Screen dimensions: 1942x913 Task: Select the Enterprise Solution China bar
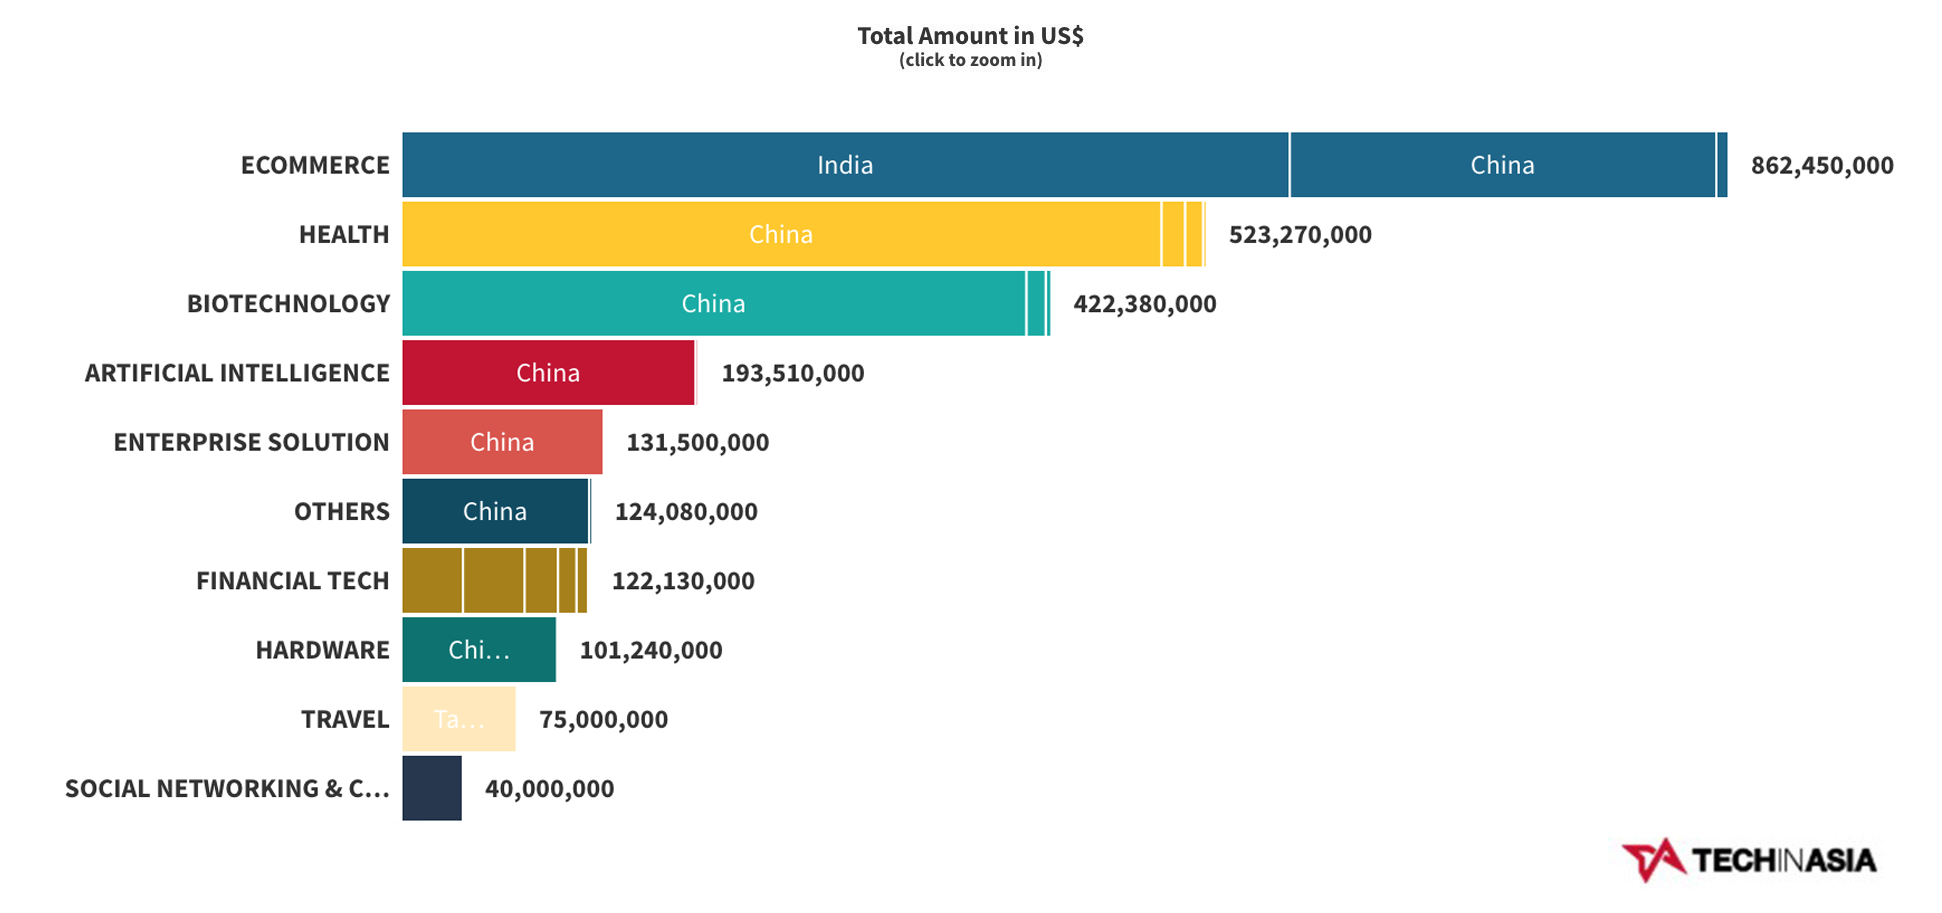click(502, 442)
